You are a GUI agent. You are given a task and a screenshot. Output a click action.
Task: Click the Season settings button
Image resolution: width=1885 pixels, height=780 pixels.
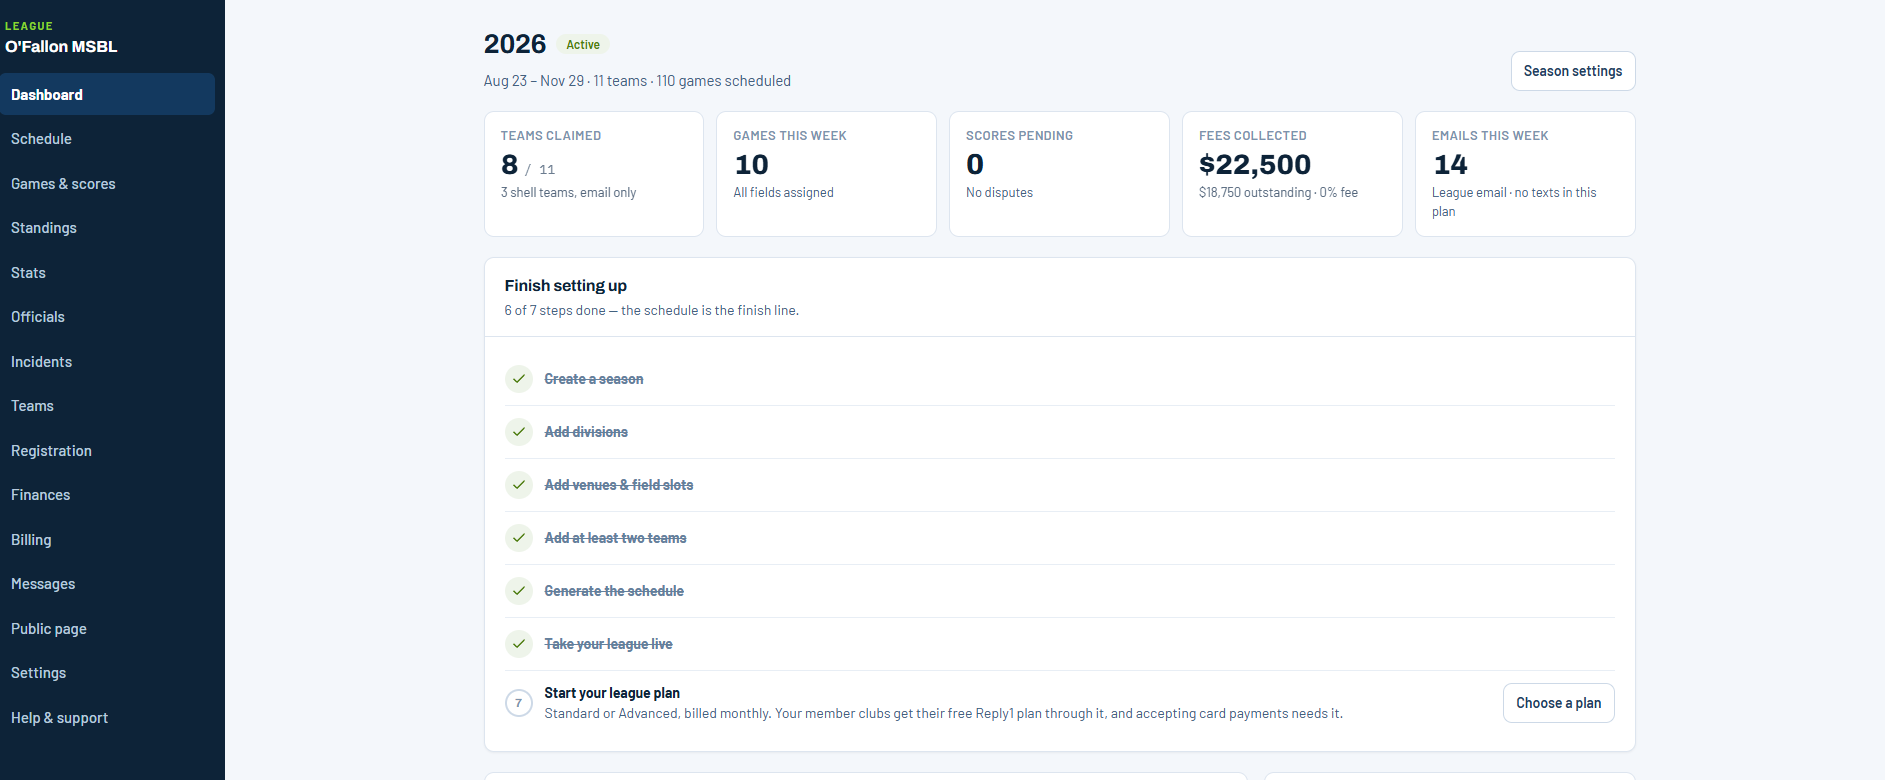[x=1573, y=71]
